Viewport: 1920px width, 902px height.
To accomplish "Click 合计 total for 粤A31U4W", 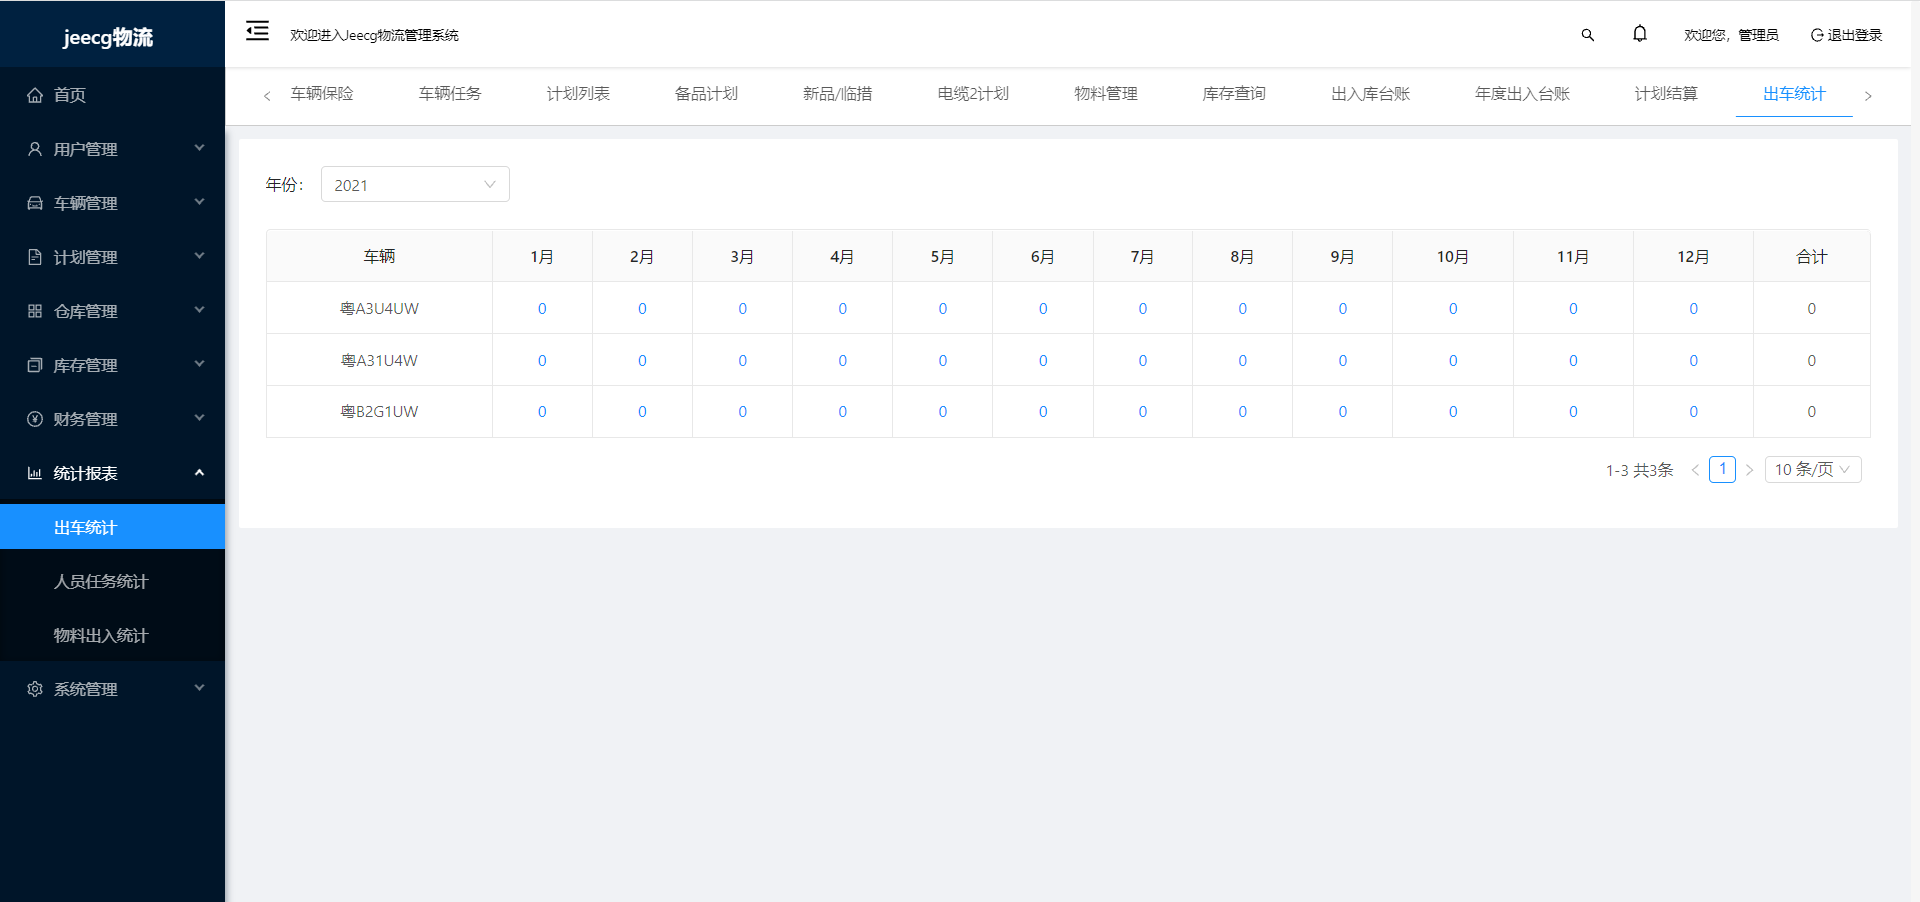I will pyautogui.click(x=1811, y=361).
